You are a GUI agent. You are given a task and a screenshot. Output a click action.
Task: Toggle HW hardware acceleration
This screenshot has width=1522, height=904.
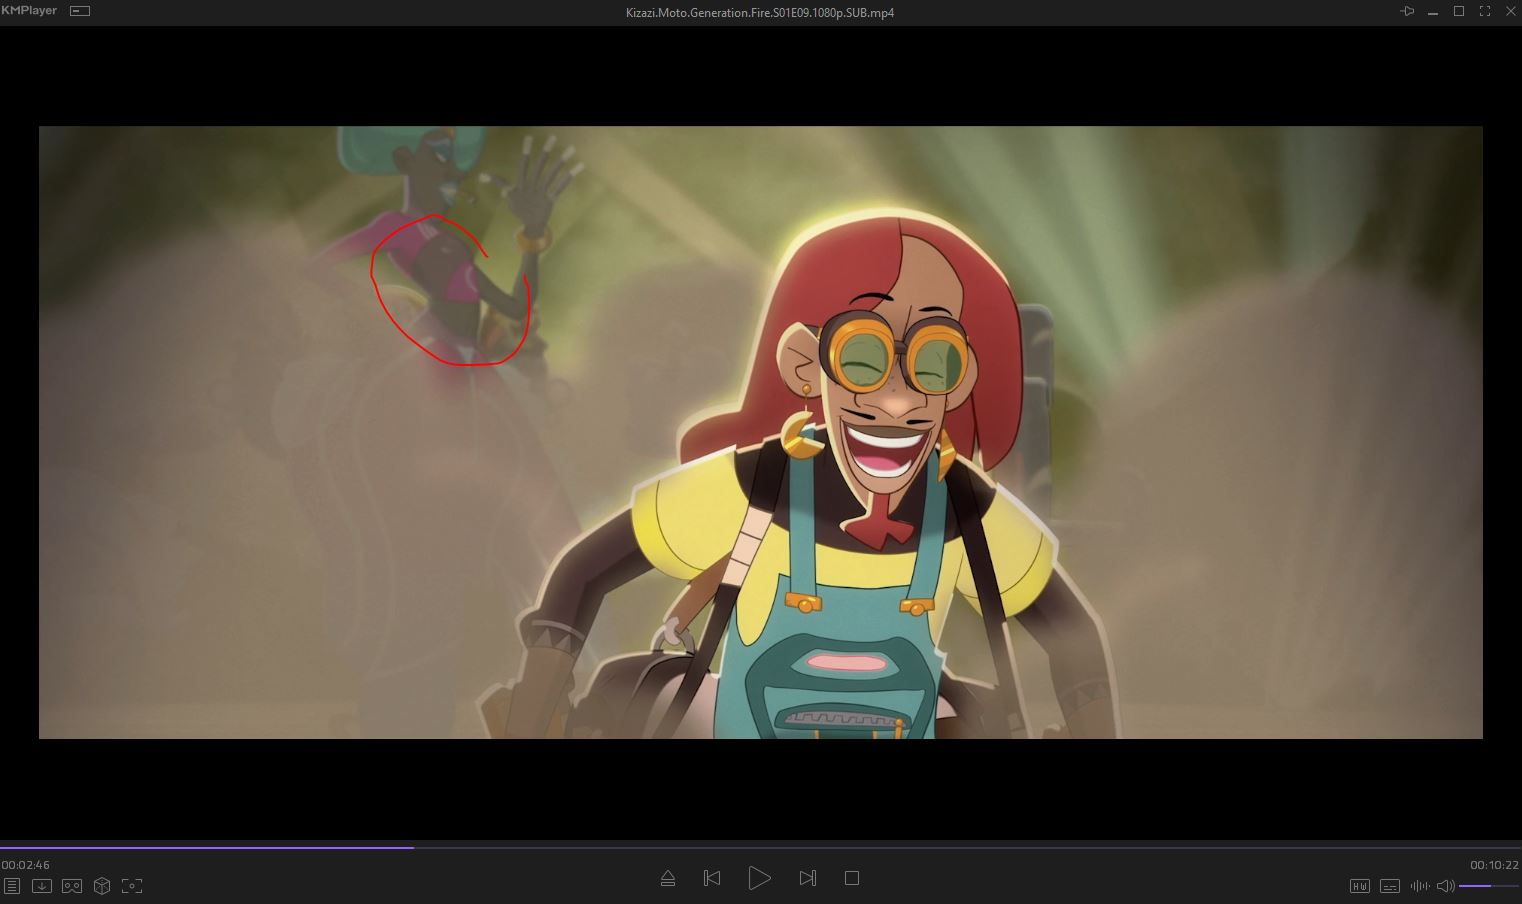pos(1359,886)
